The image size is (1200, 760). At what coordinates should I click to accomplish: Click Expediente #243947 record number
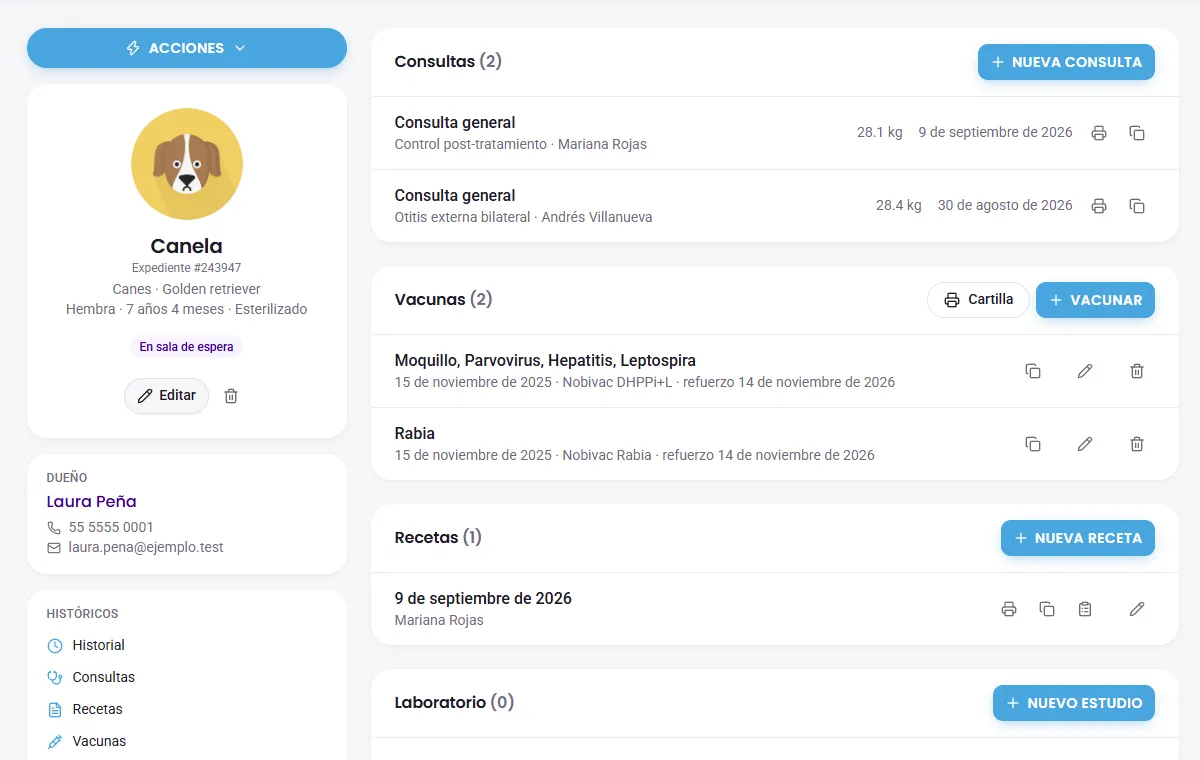pyautogui.click(x=187, y=268)
